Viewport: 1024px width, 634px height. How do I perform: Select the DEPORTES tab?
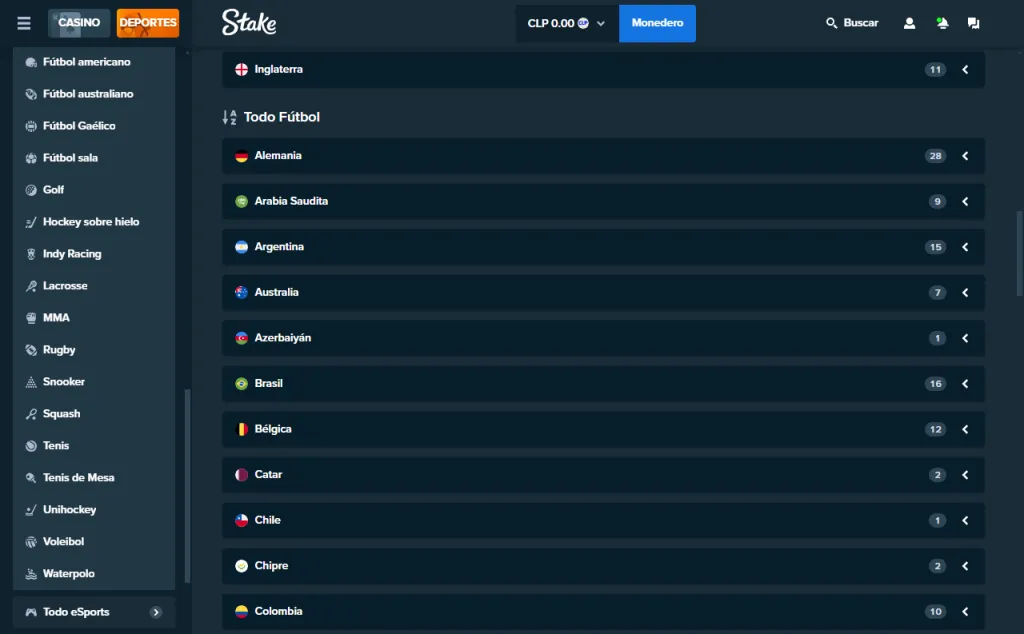coord(147,22)
